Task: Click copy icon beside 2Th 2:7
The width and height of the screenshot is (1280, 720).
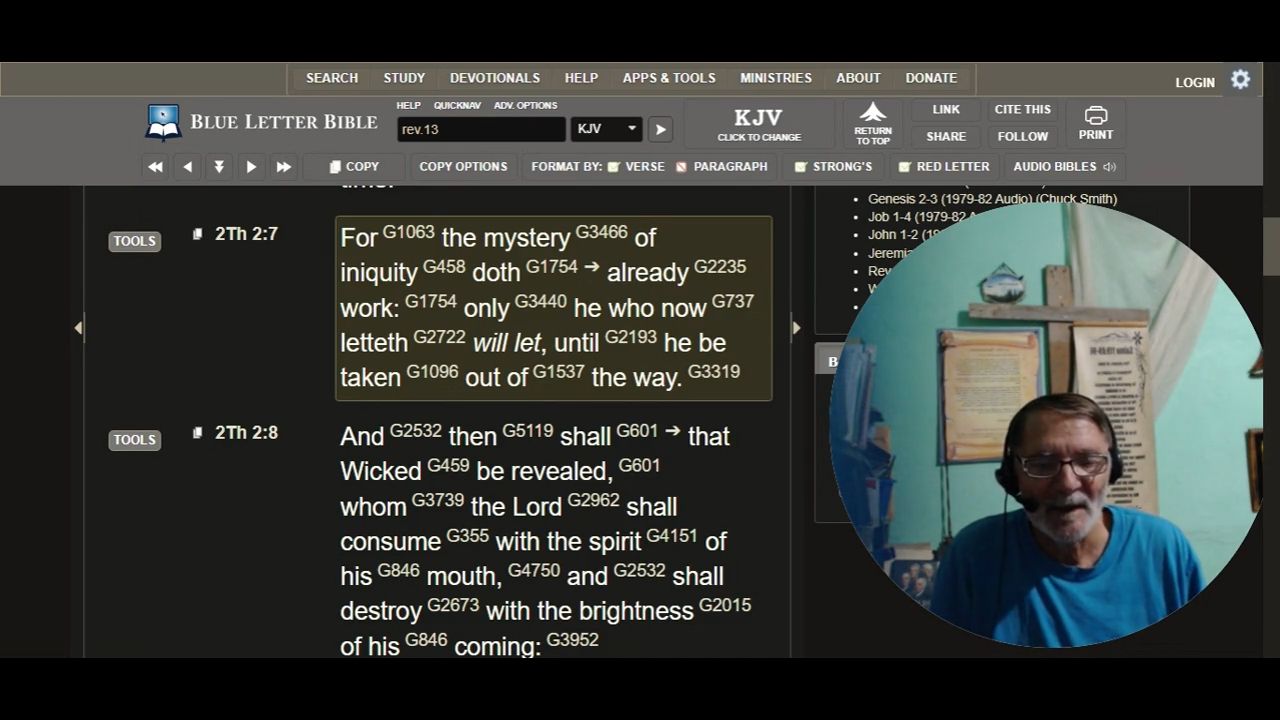Action: (197, 234)
